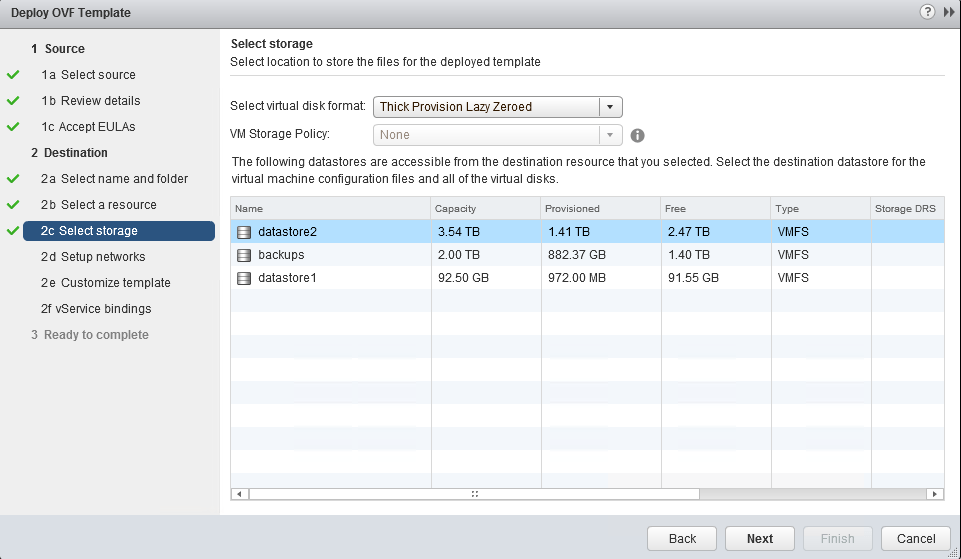The image size is (961, 559).
Task: Expand the dialog with double-arrow icon
Action: click(x=949, y=12)
